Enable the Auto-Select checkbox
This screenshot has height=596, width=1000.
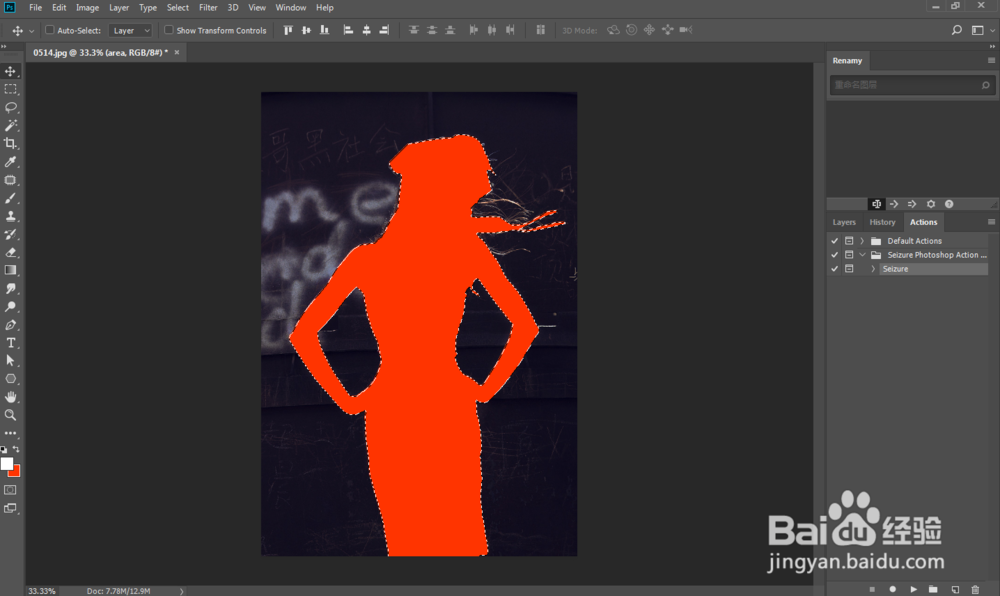coord(50,30)
